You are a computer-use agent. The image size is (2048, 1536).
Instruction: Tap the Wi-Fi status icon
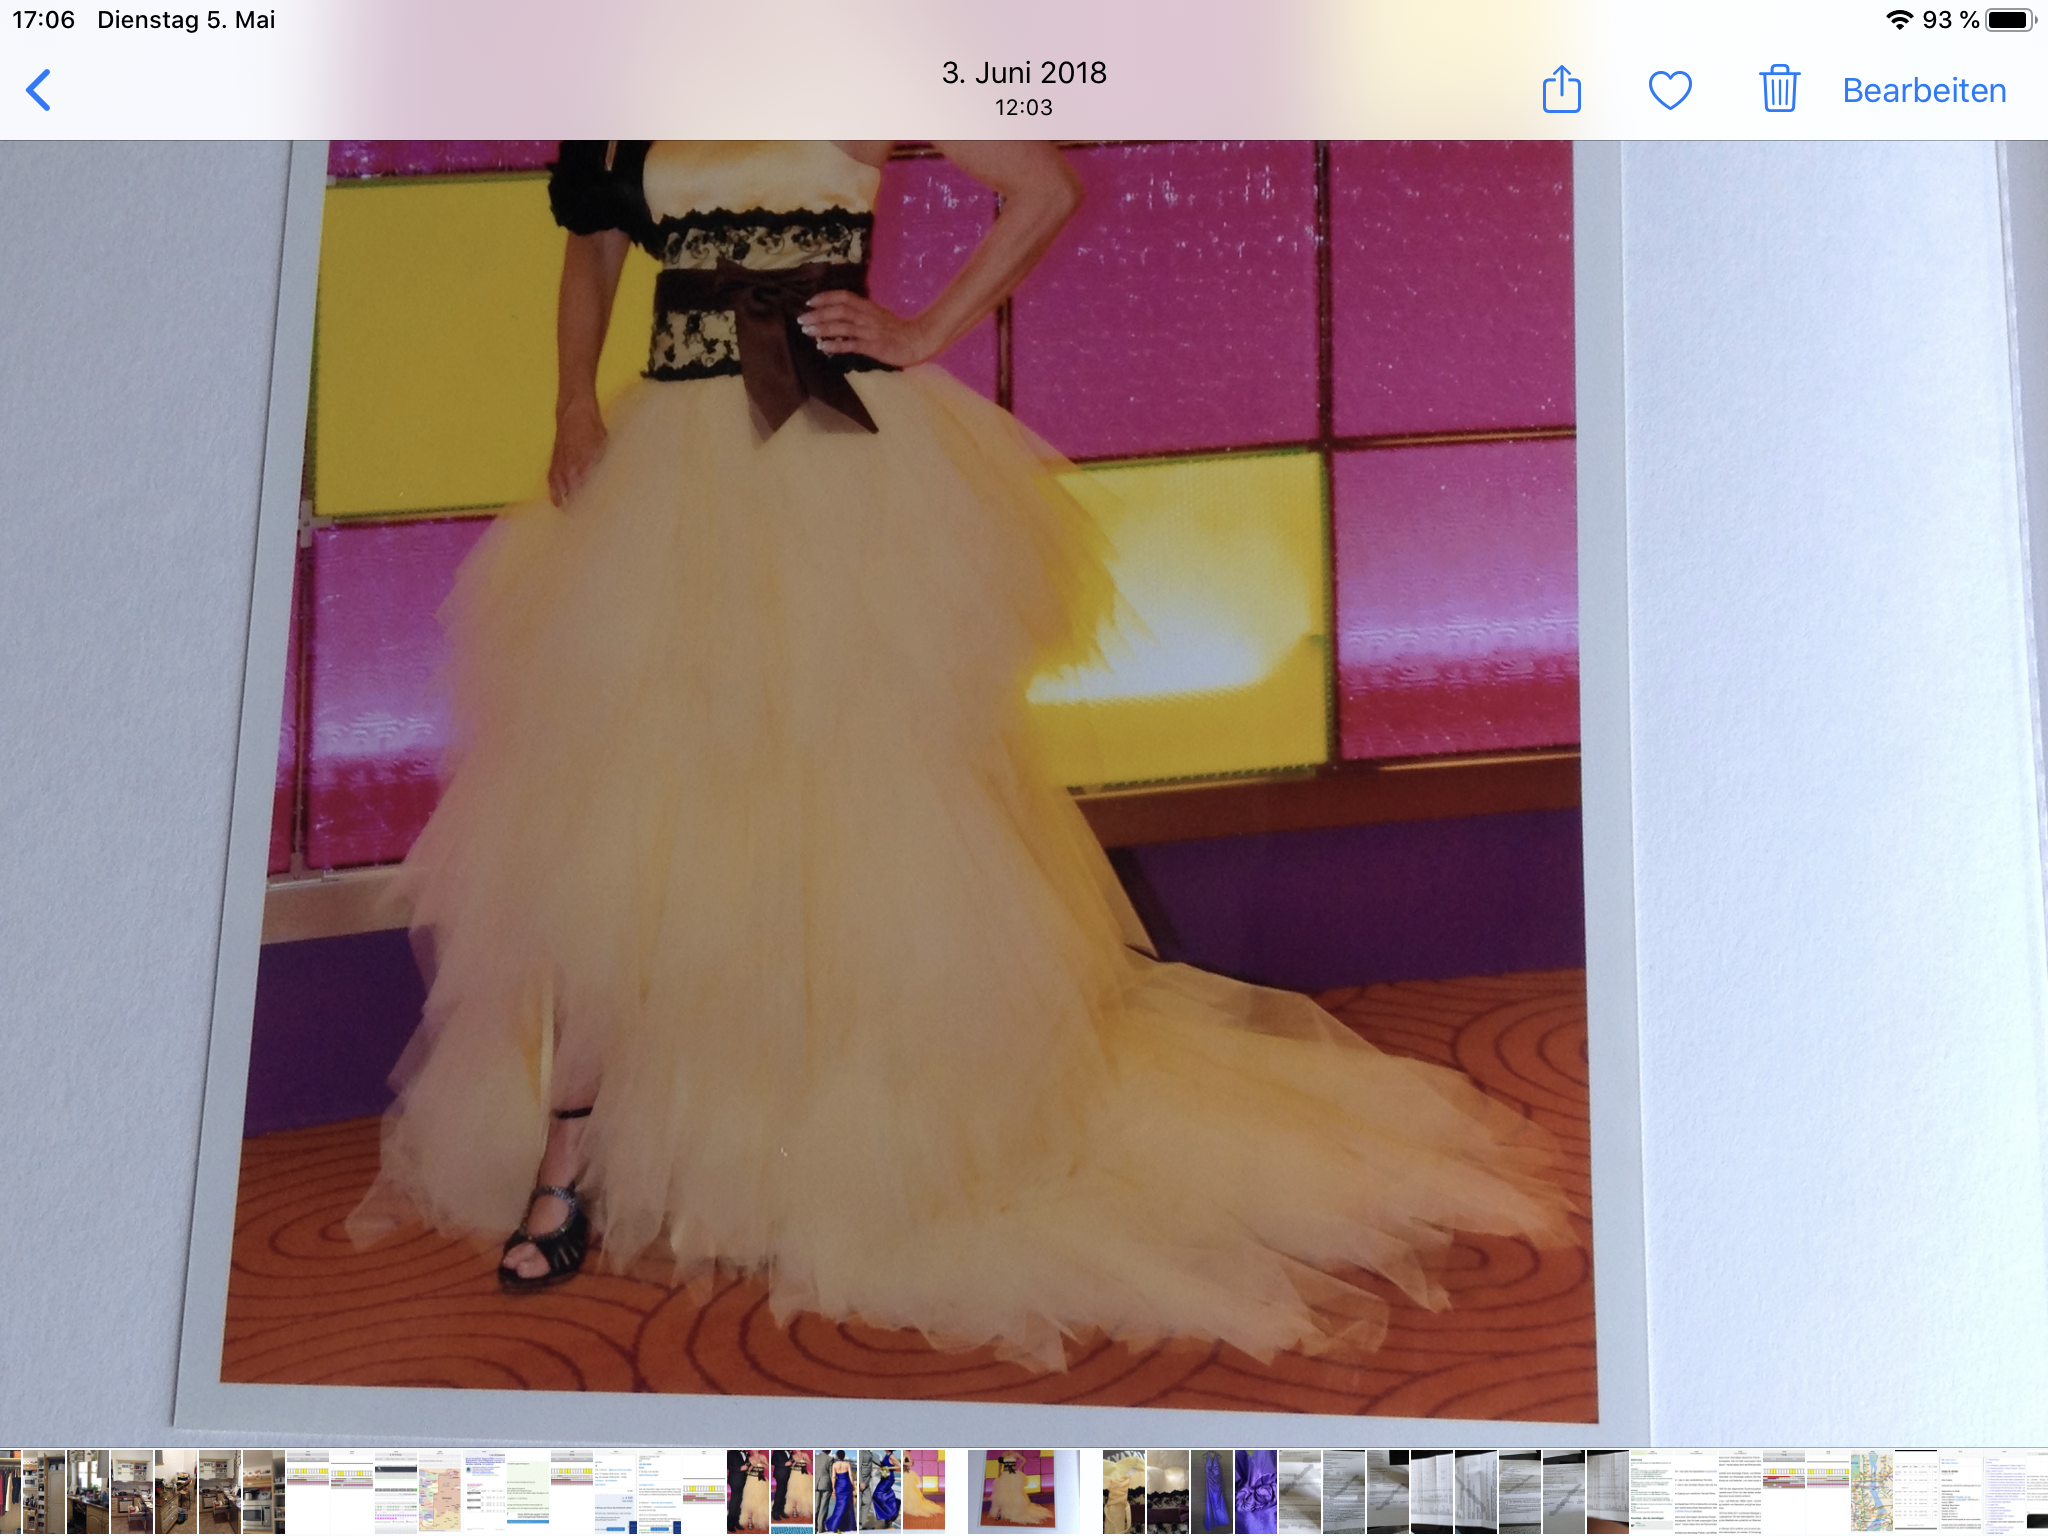click(1899, 19)
